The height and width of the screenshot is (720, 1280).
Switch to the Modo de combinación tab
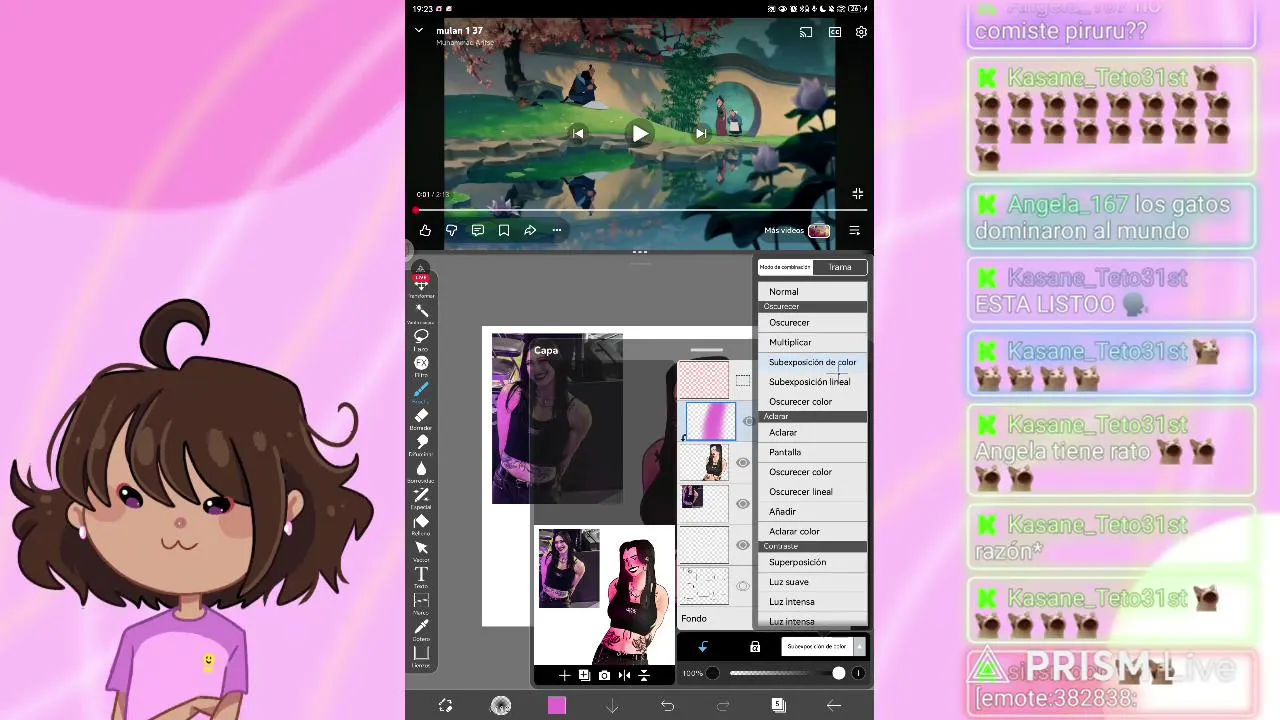(785, 267)
